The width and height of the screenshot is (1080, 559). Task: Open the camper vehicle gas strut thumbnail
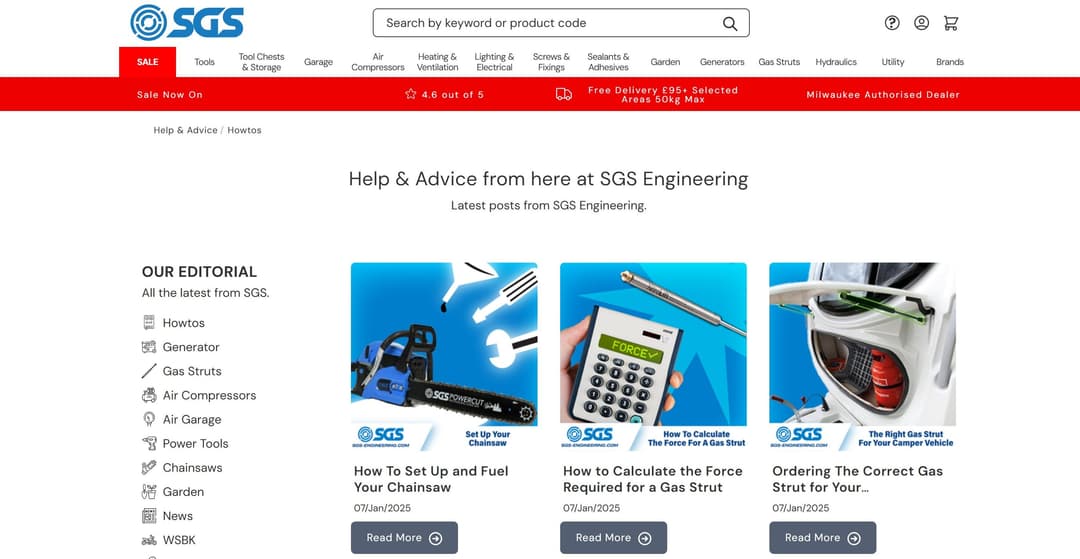pyautogui.click(x=862, y=357)
